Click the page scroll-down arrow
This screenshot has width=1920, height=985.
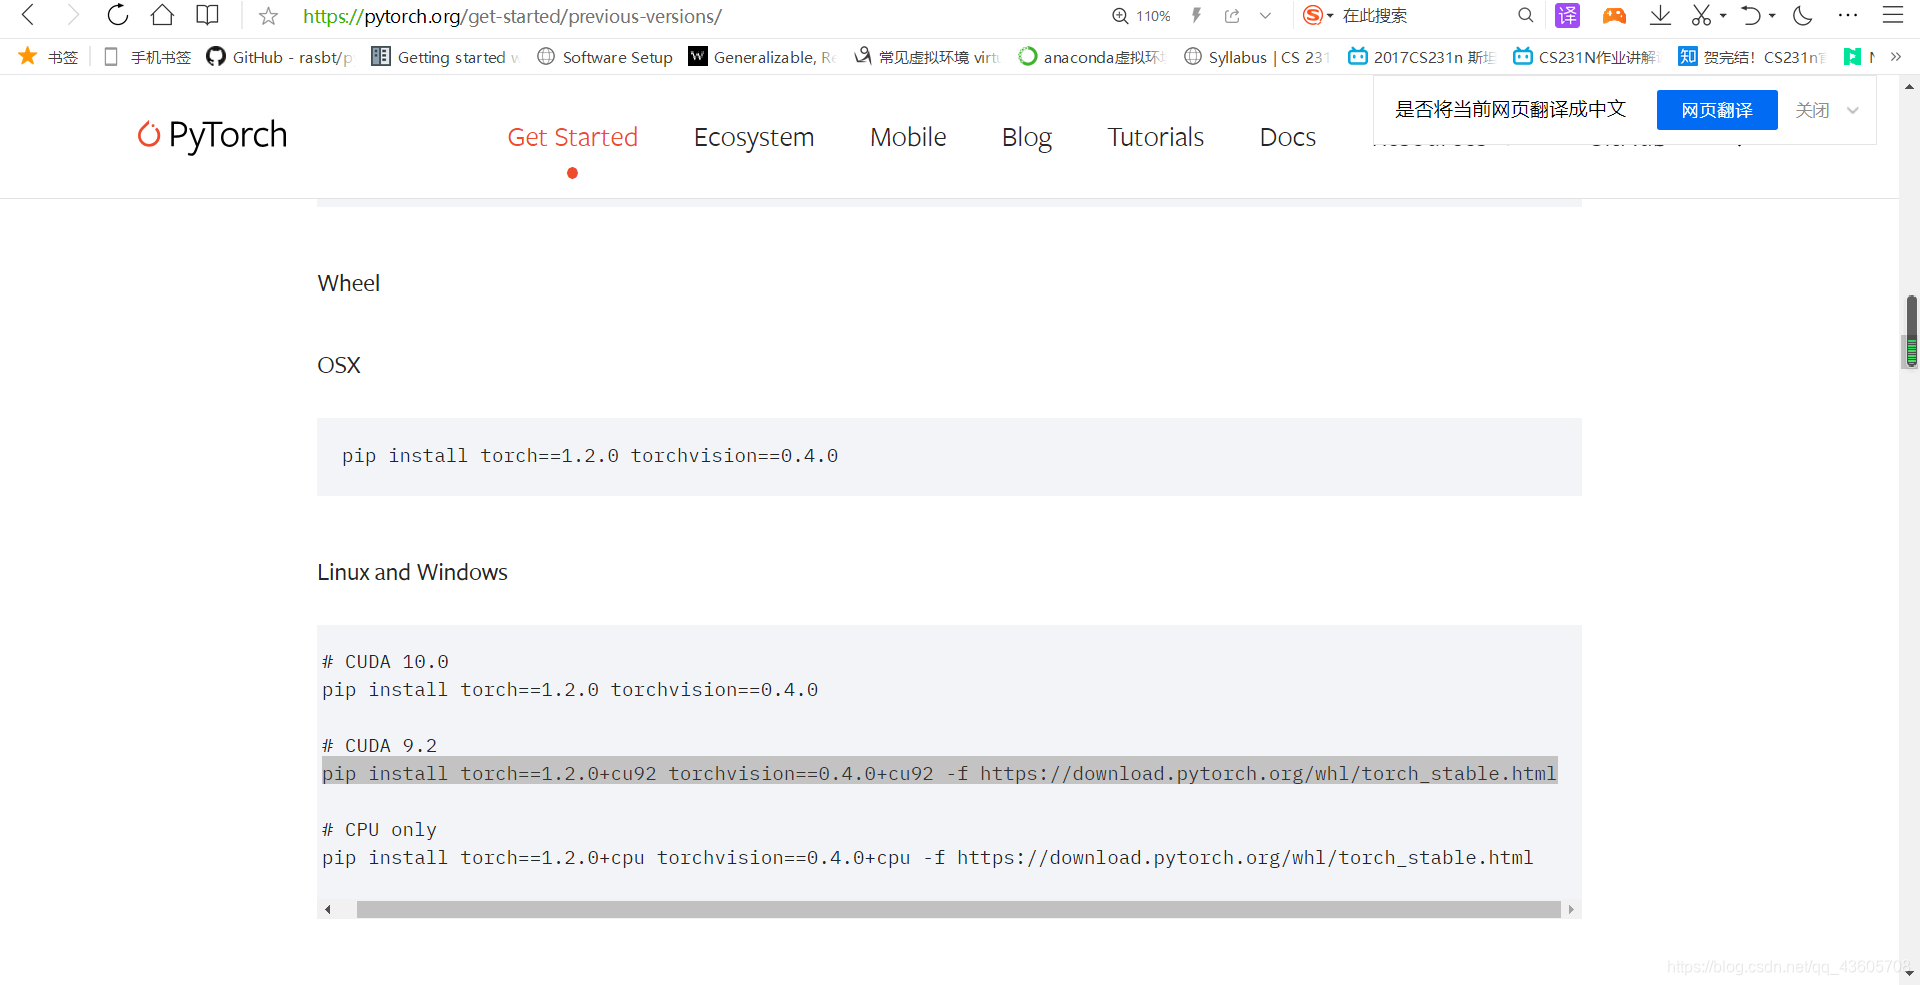tap(1909, 971)
